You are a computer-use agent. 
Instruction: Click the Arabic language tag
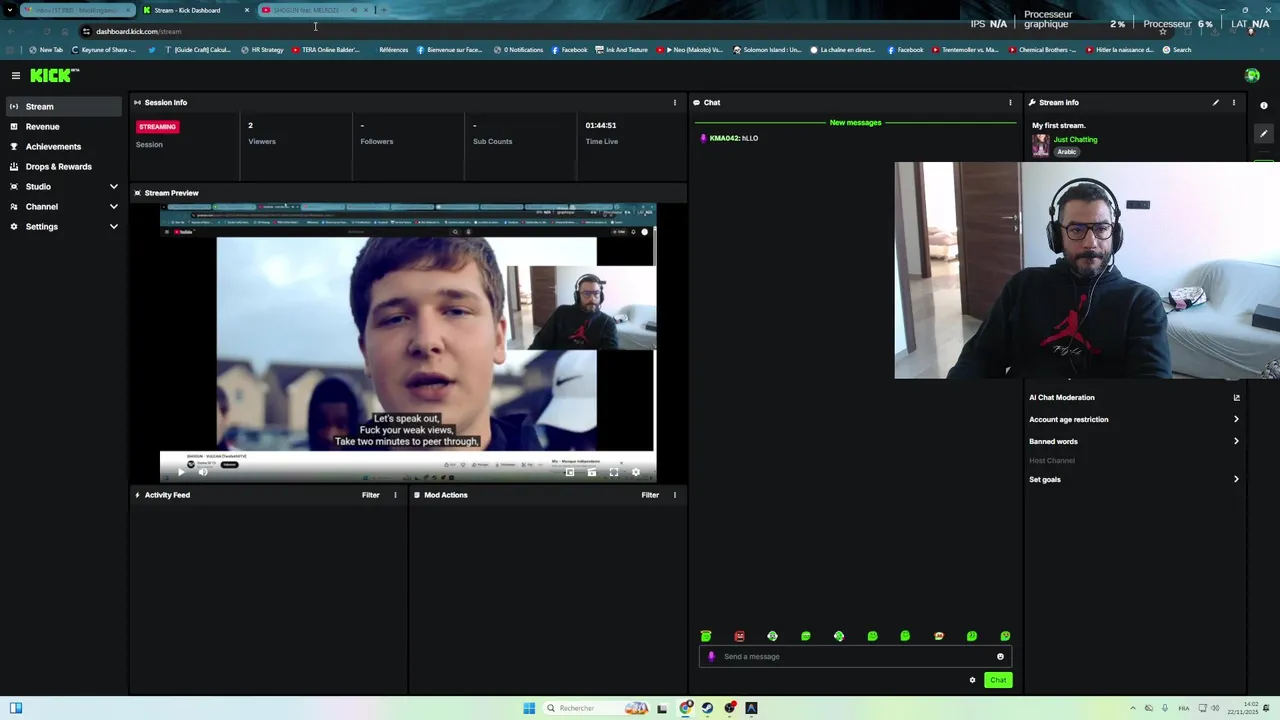[x=1067, y=152]
